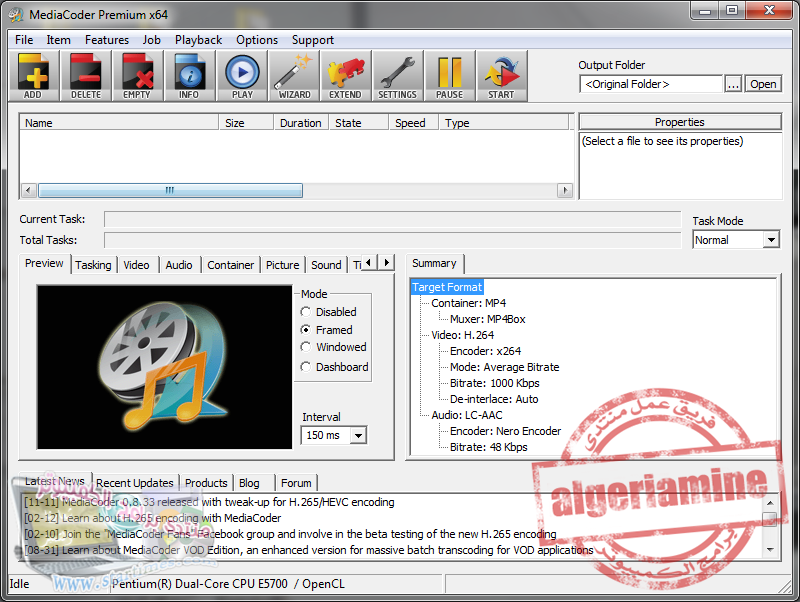The height and width of the screenshot is (602, 800).
Task: Open the File menu
Action: click(x=24, y=40)
